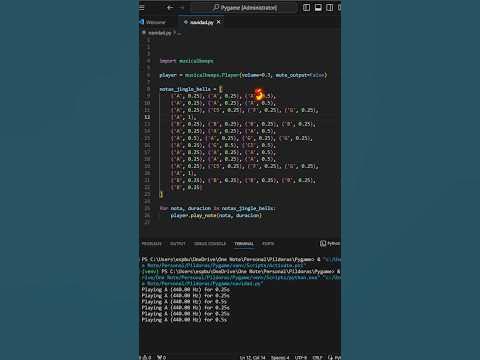The width and height of the screenshot is (480, 360).
Task: Open the PORTS panel tab
Action: click(x=268, y=244)
